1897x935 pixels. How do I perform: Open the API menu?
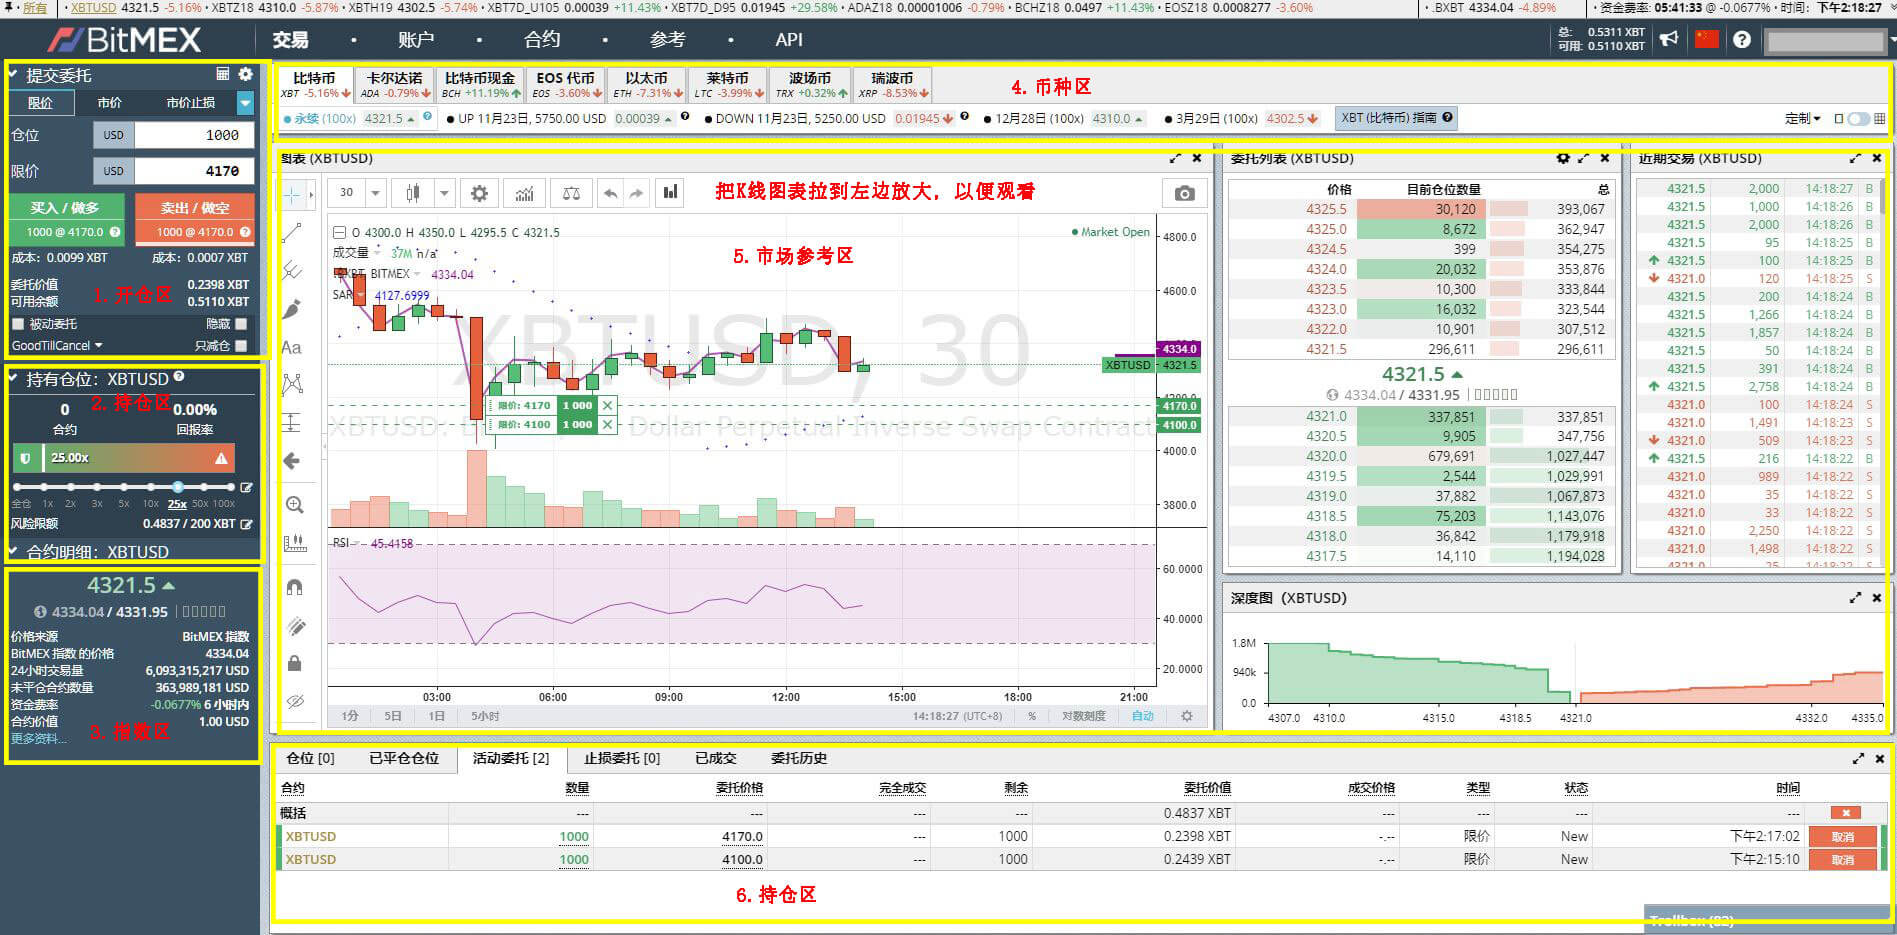click(x=789, y=40)
